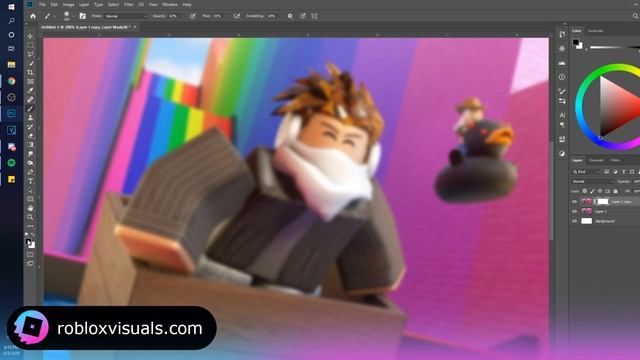
Task: Hide the Background layer
Action: click(575, 221)
